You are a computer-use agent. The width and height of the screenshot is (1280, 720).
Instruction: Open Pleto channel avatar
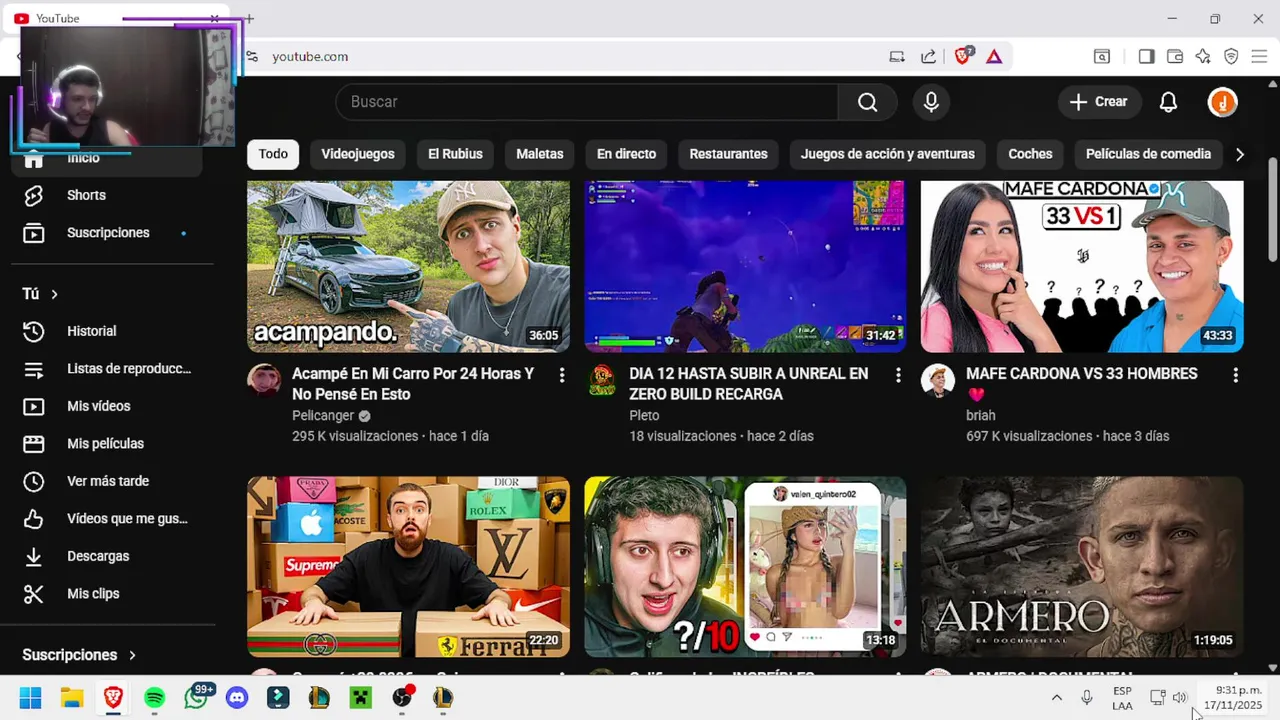point(601,380)
